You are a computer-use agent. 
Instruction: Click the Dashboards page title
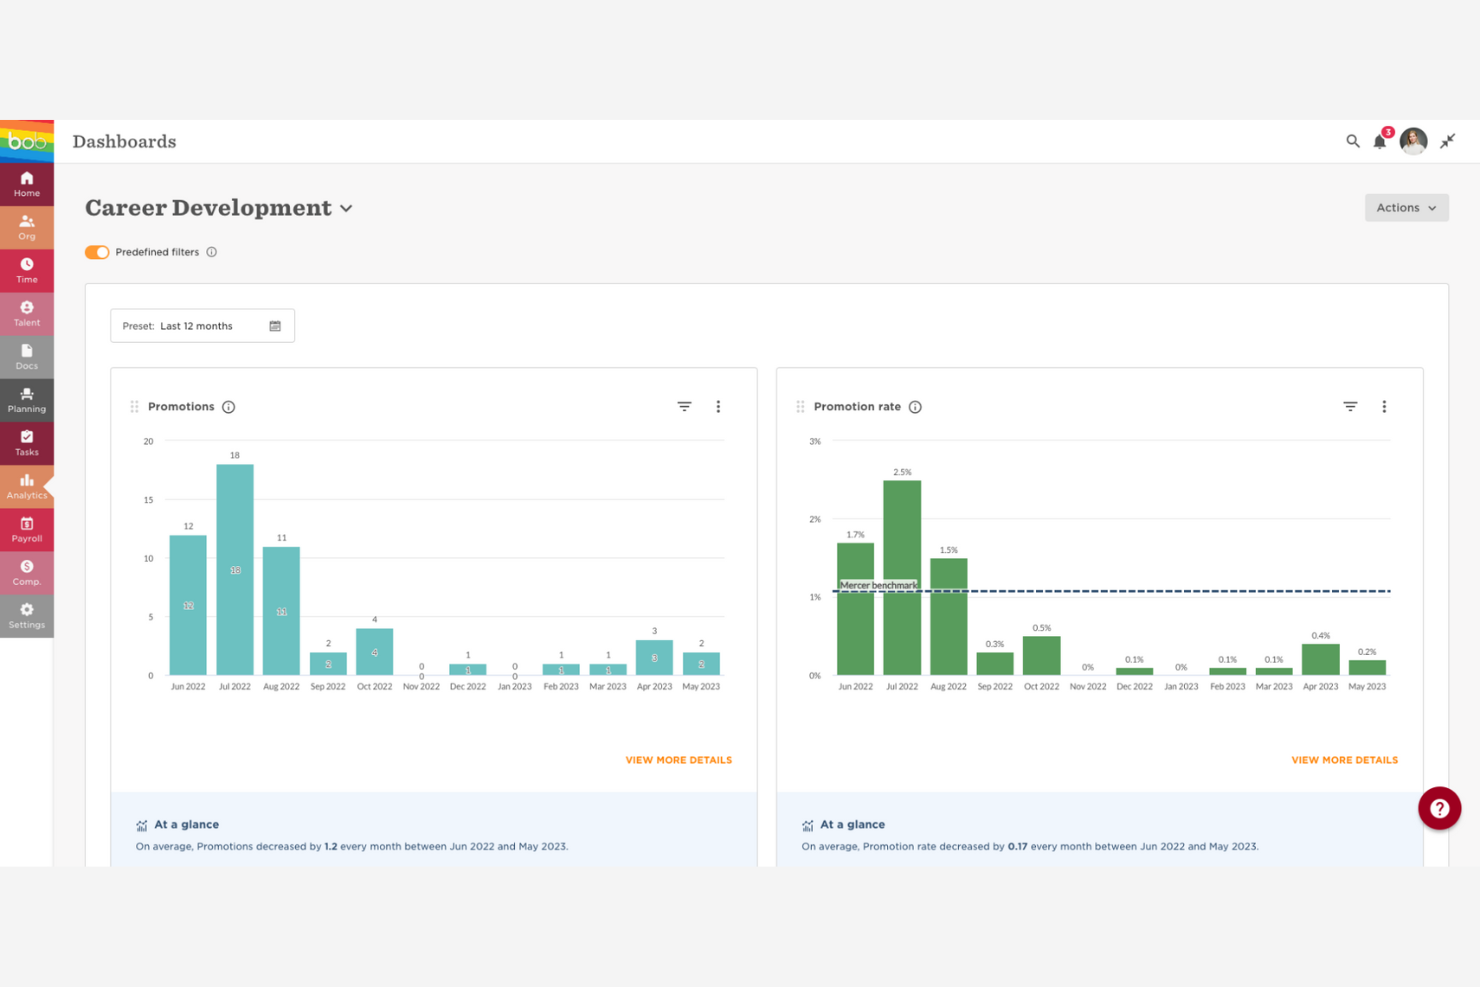pyautogui.click(x=124, y=141)
